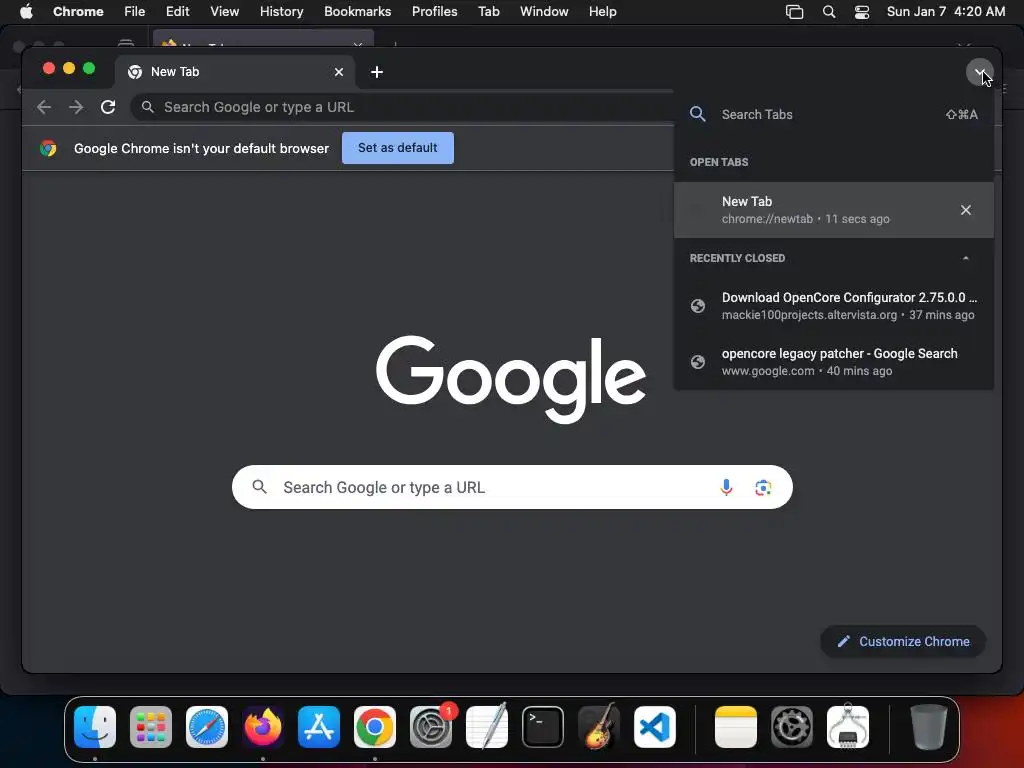Select the New Tab browser tab
The image size is (1024, 768).
[x=235, y=72]
